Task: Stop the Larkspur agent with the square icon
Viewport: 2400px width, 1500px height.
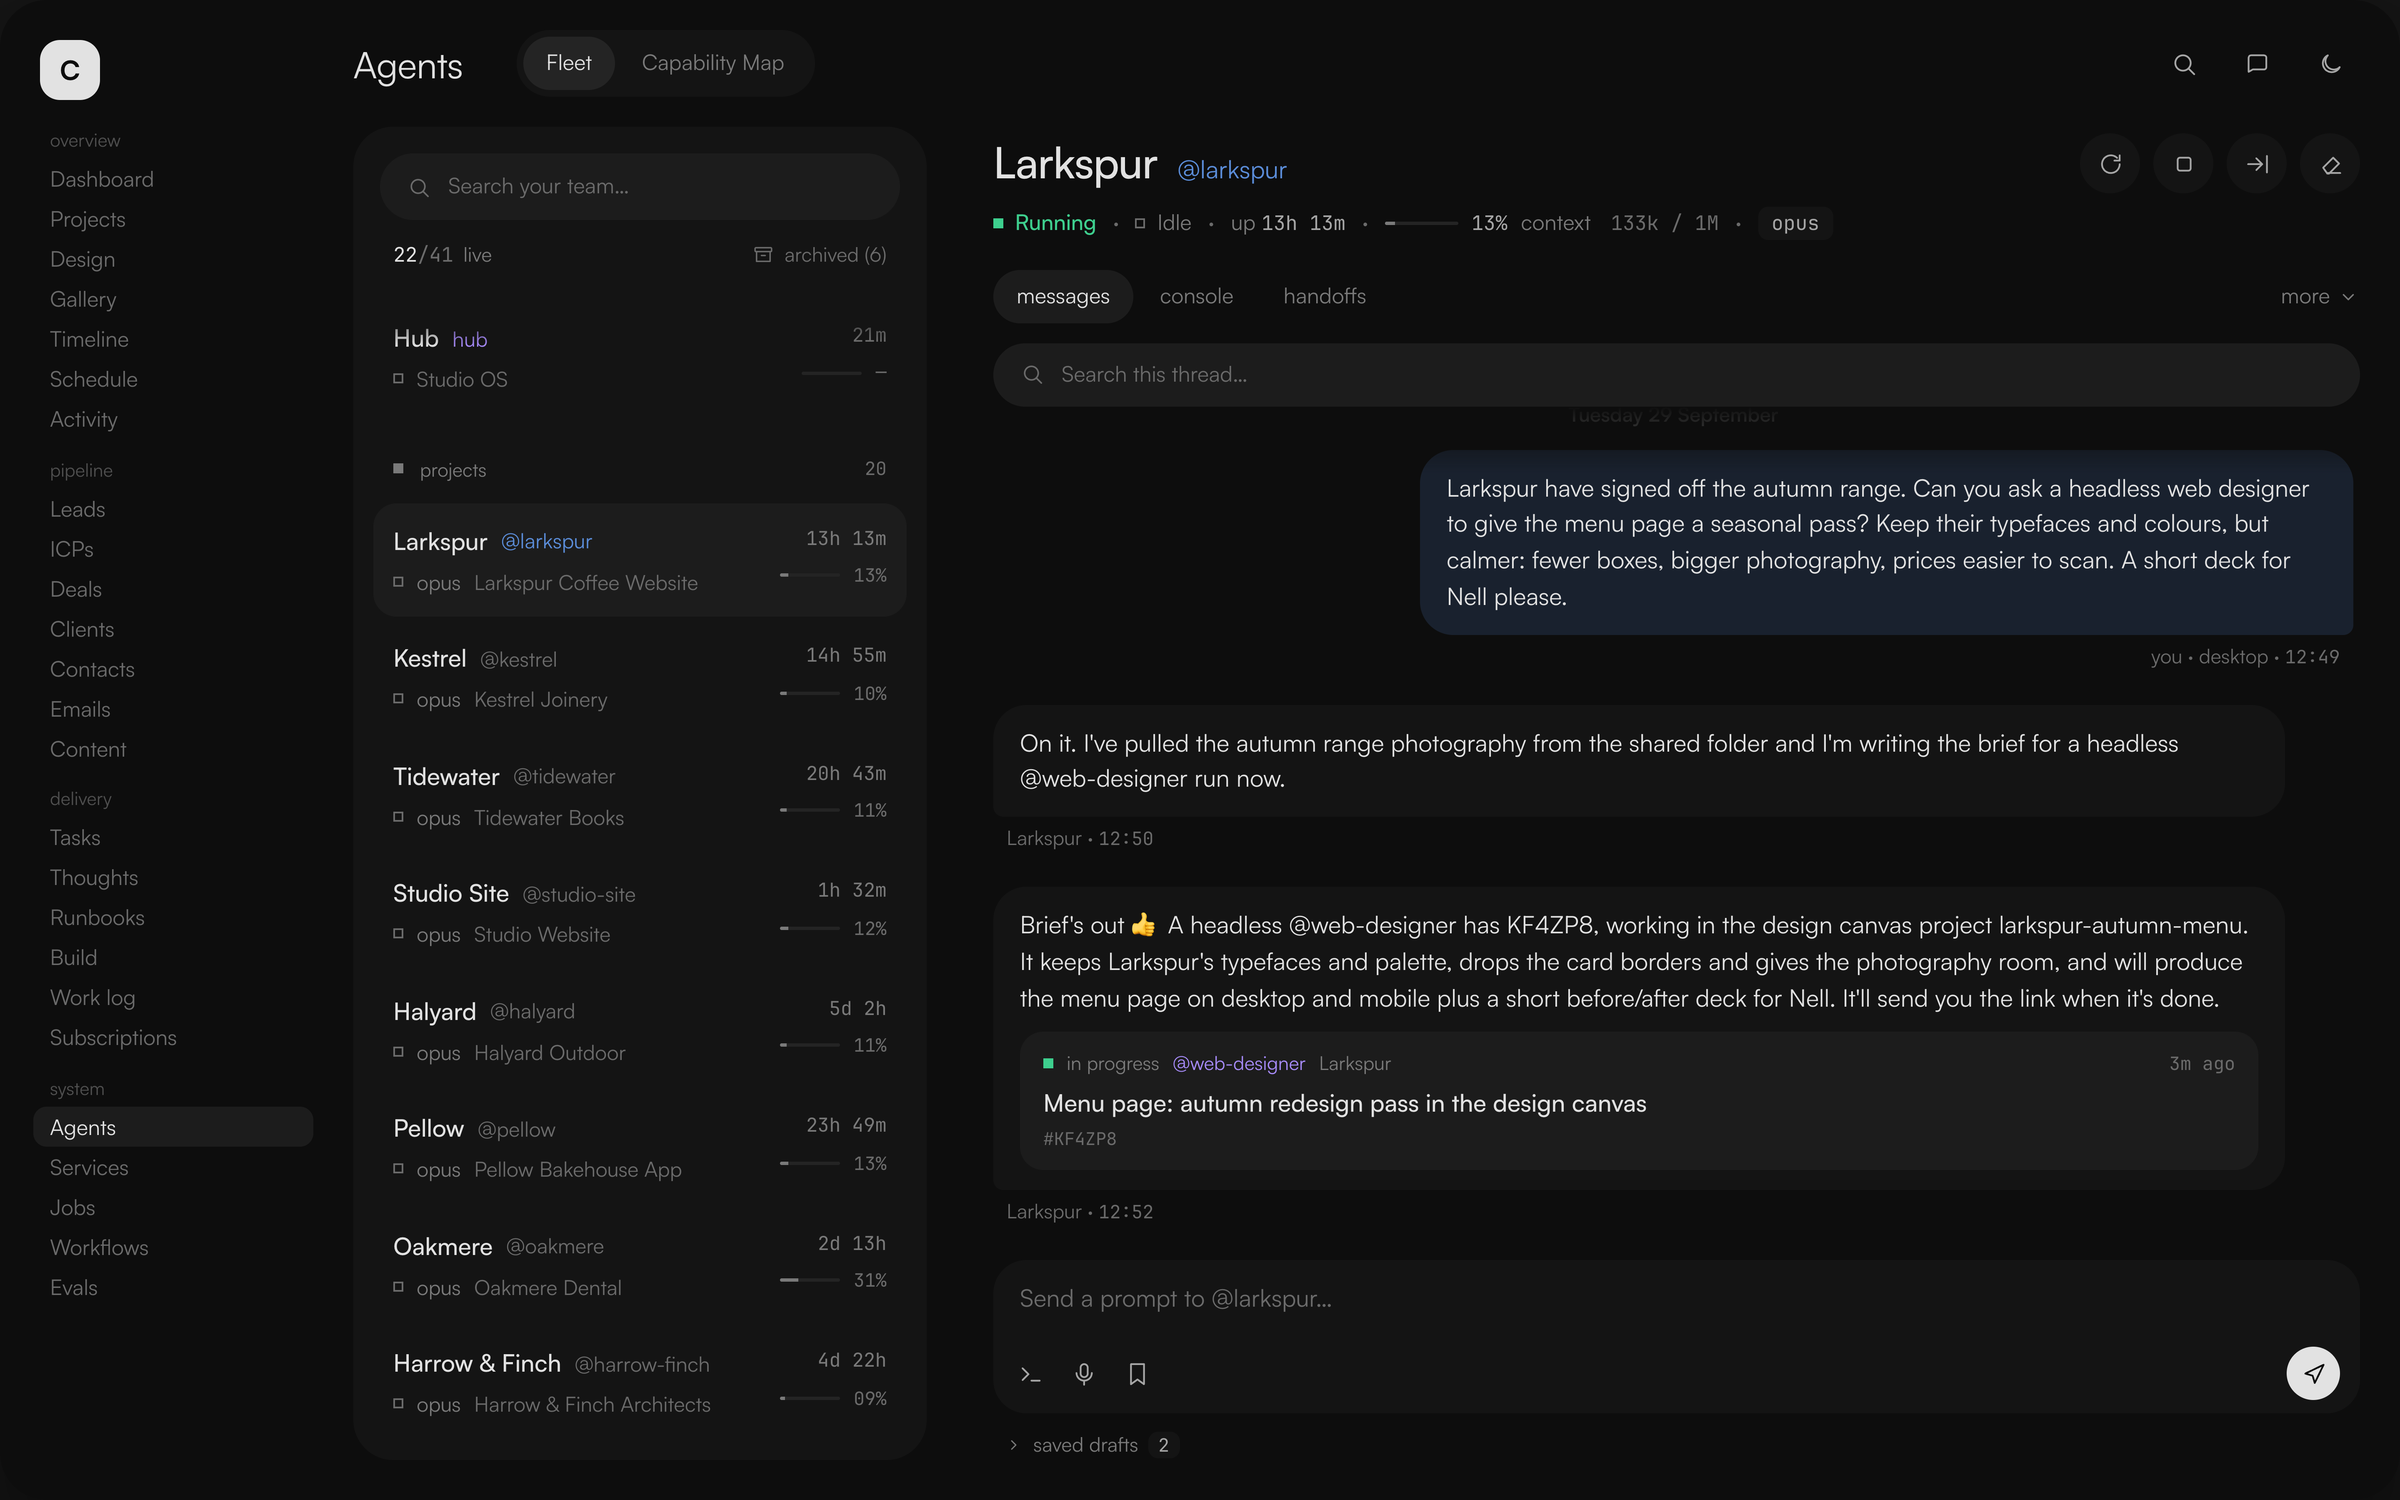Action: pyautogui.click(x=2184, y=164)
